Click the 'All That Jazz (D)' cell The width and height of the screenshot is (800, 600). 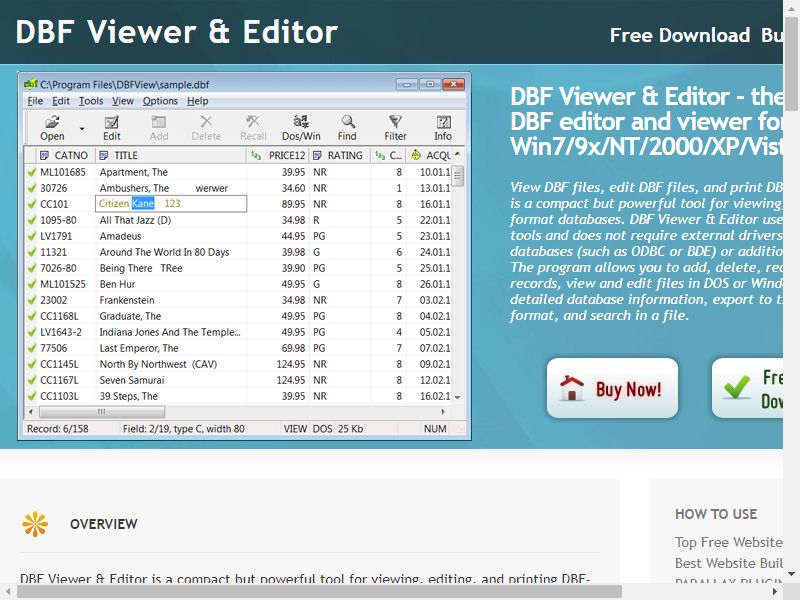coord(135,220)
